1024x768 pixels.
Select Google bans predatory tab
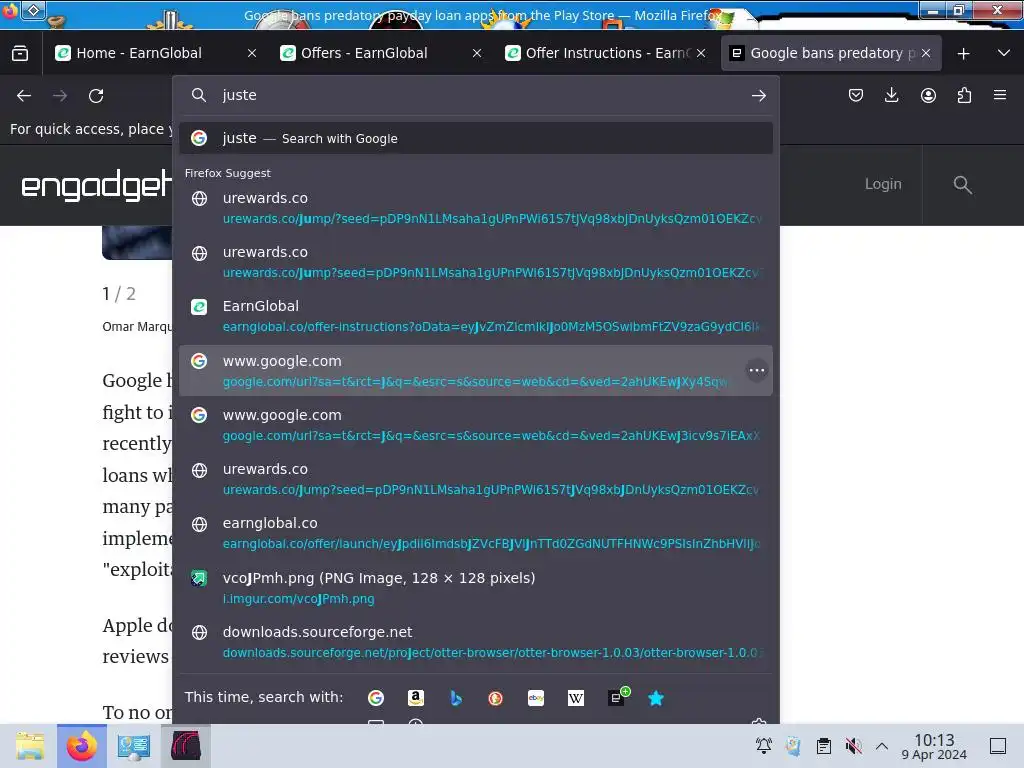(x=831, y=54)
